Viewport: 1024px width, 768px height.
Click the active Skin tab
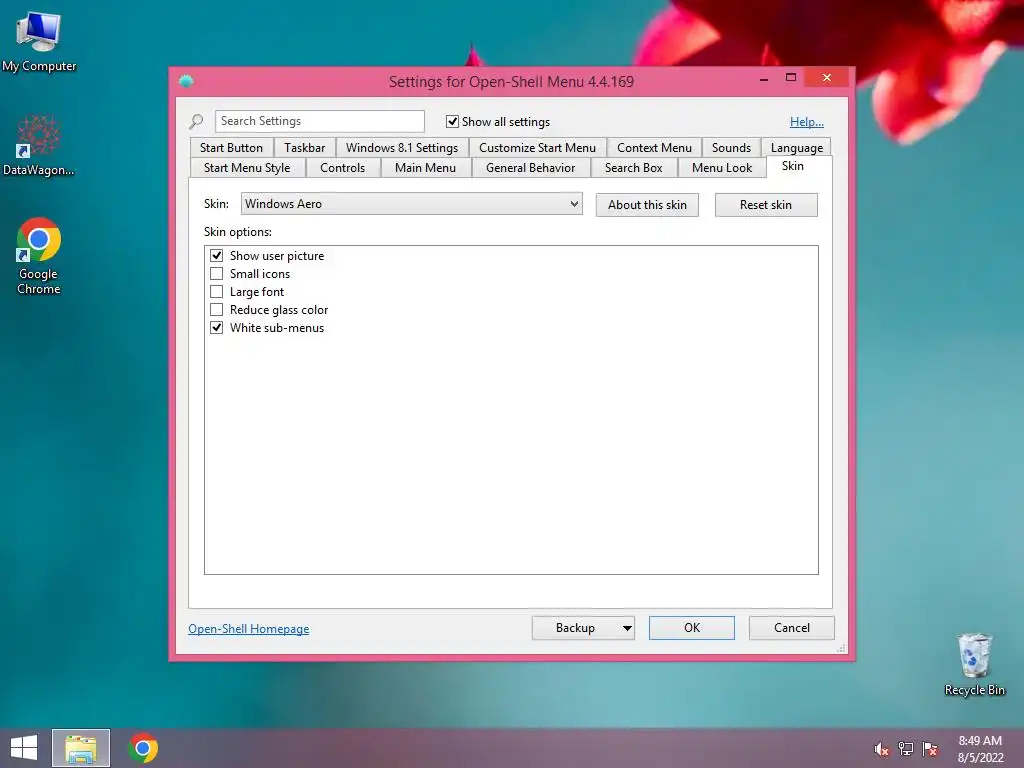(x=792, y=166)
